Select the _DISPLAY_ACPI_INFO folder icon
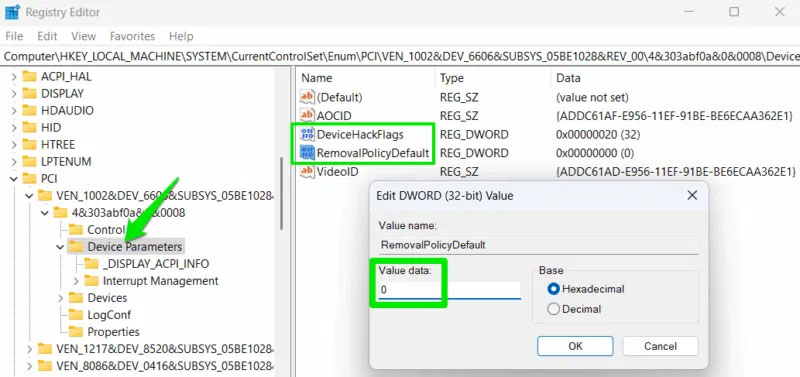 tap(91, 264)
